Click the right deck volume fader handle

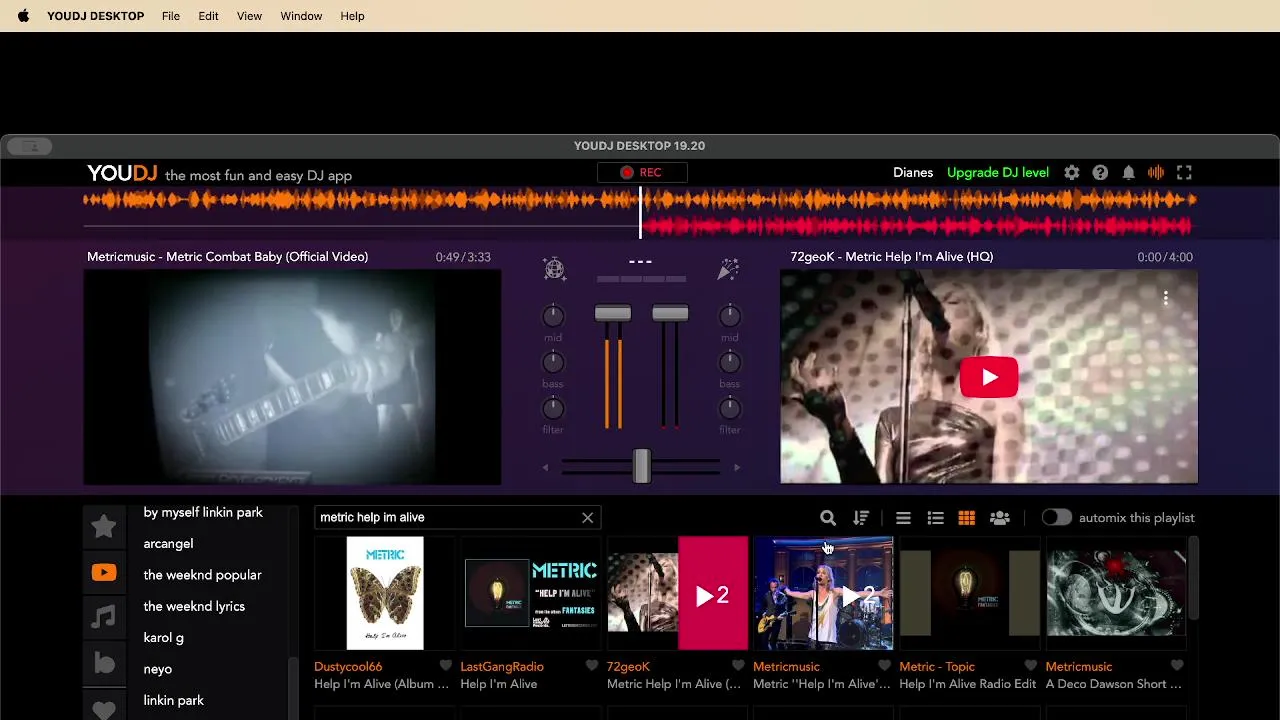670,313
